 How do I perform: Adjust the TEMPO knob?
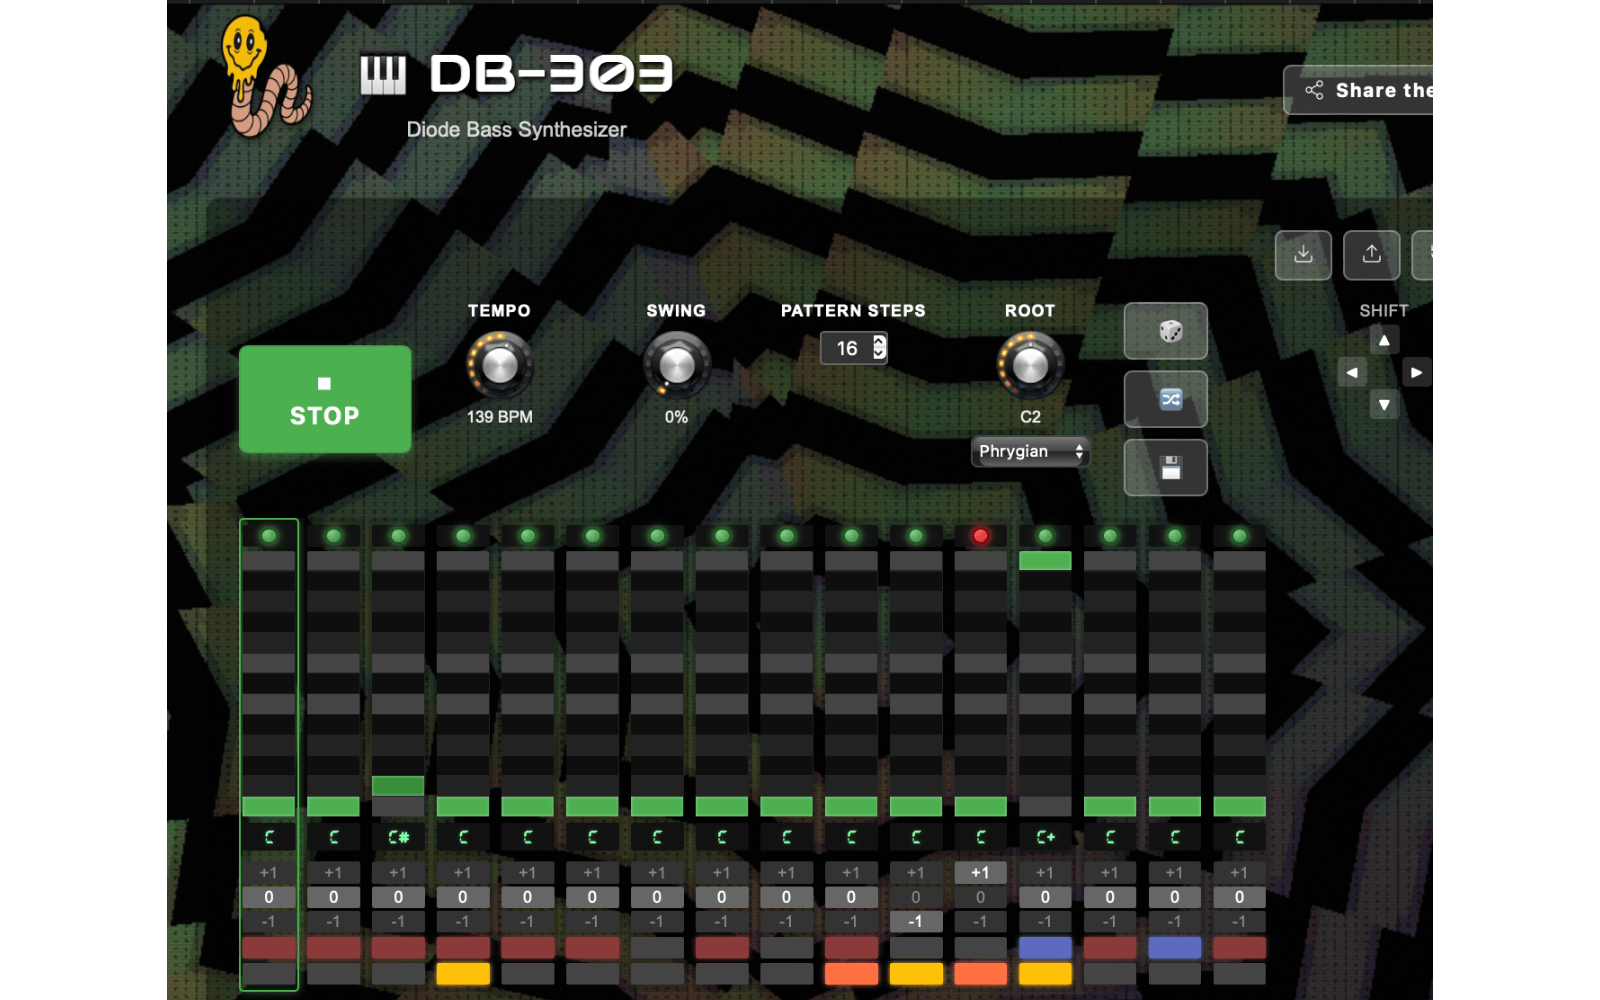tap(499, 366)
